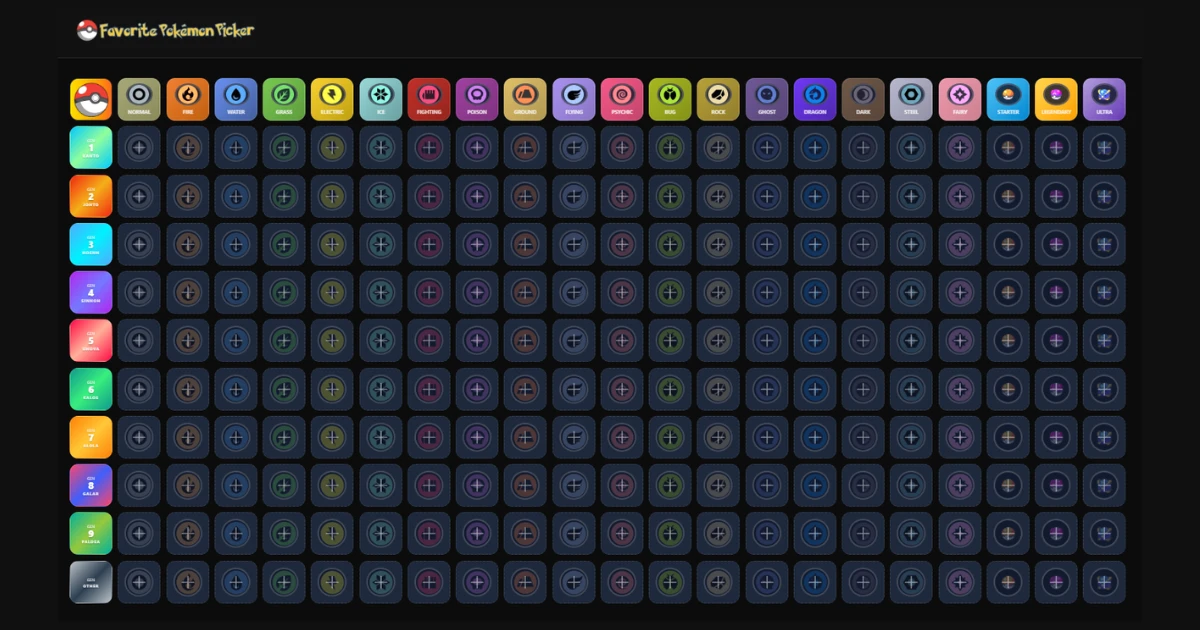Choose the Gen 3 Hoenn row tile
Viewport: 1200px width, 630px height.
click(91, 244)
